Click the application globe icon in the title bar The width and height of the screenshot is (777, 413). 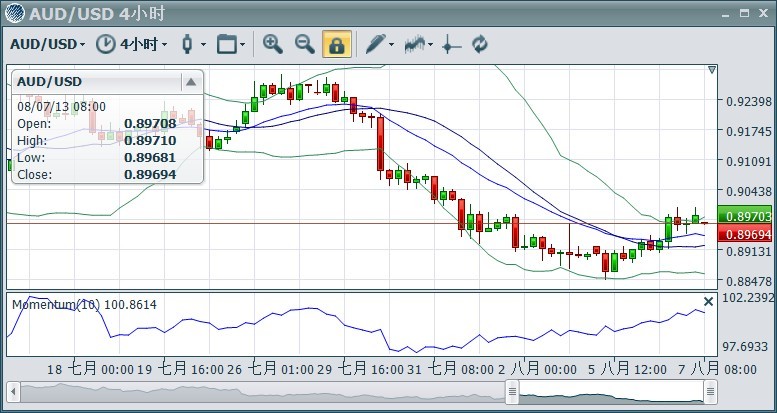15,13
